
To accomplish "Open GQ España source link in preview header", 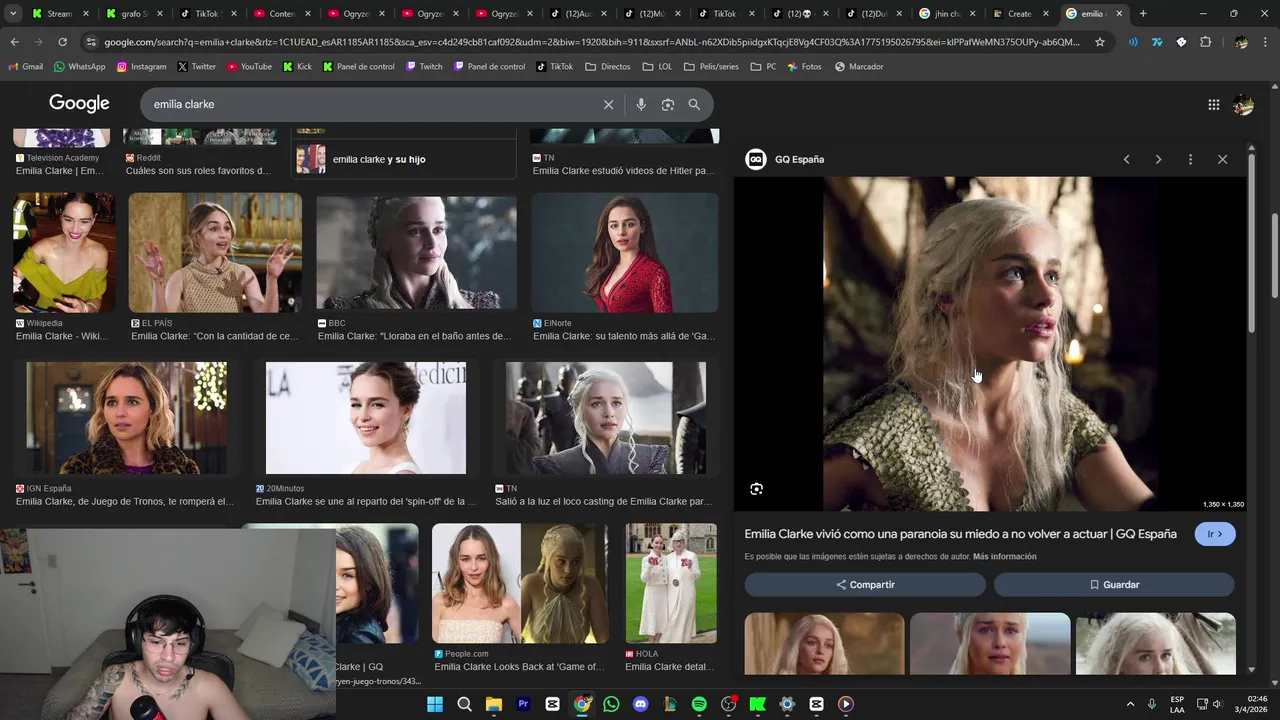I will [x=787, y=159].
